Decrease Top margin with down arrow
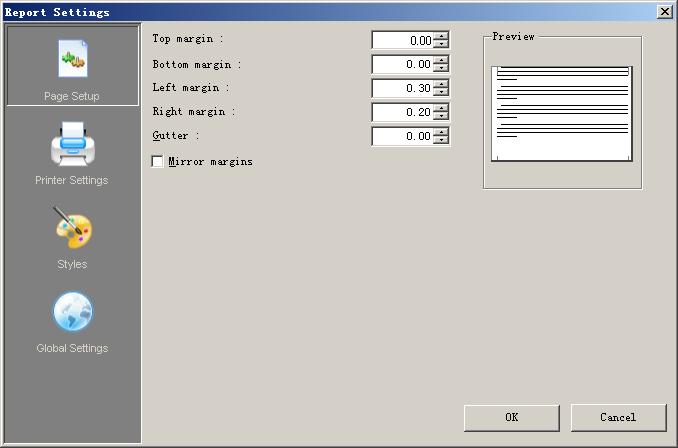Image resolution: width=678 pixels, height=448 pixels. 441,45
